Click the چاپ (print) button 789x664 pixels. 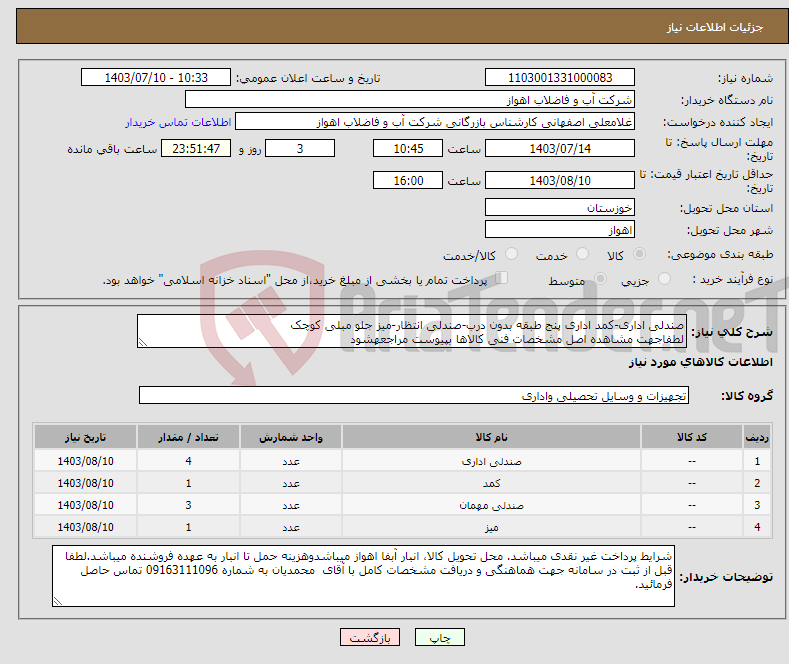439,637
